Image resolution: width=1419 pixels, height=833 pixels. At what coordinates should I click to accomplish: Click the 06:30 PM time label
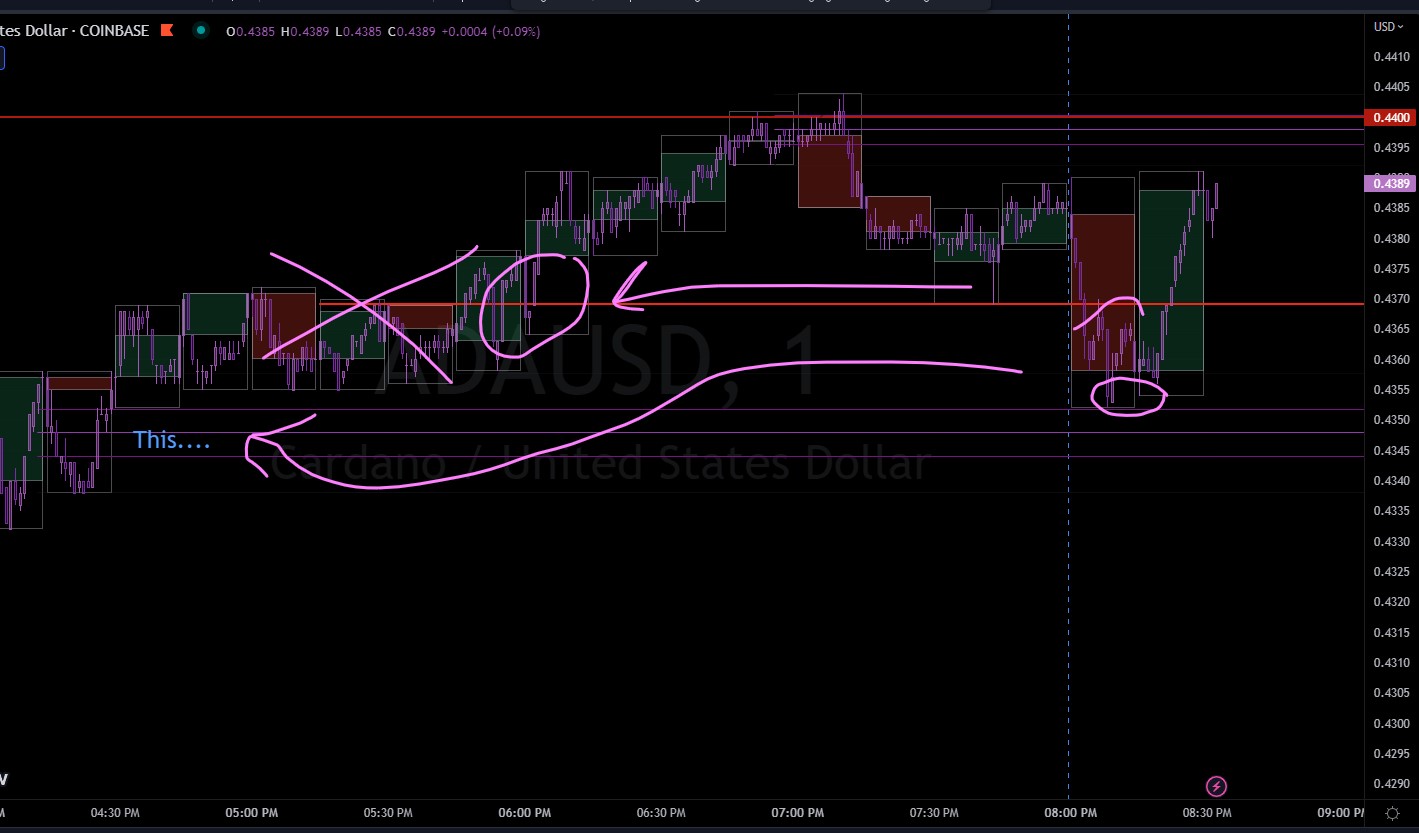coord(661,813)
